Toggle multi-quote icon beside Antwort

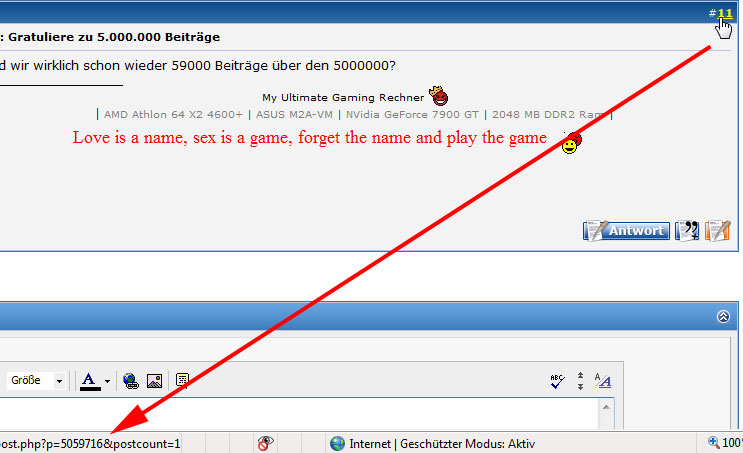687,231
